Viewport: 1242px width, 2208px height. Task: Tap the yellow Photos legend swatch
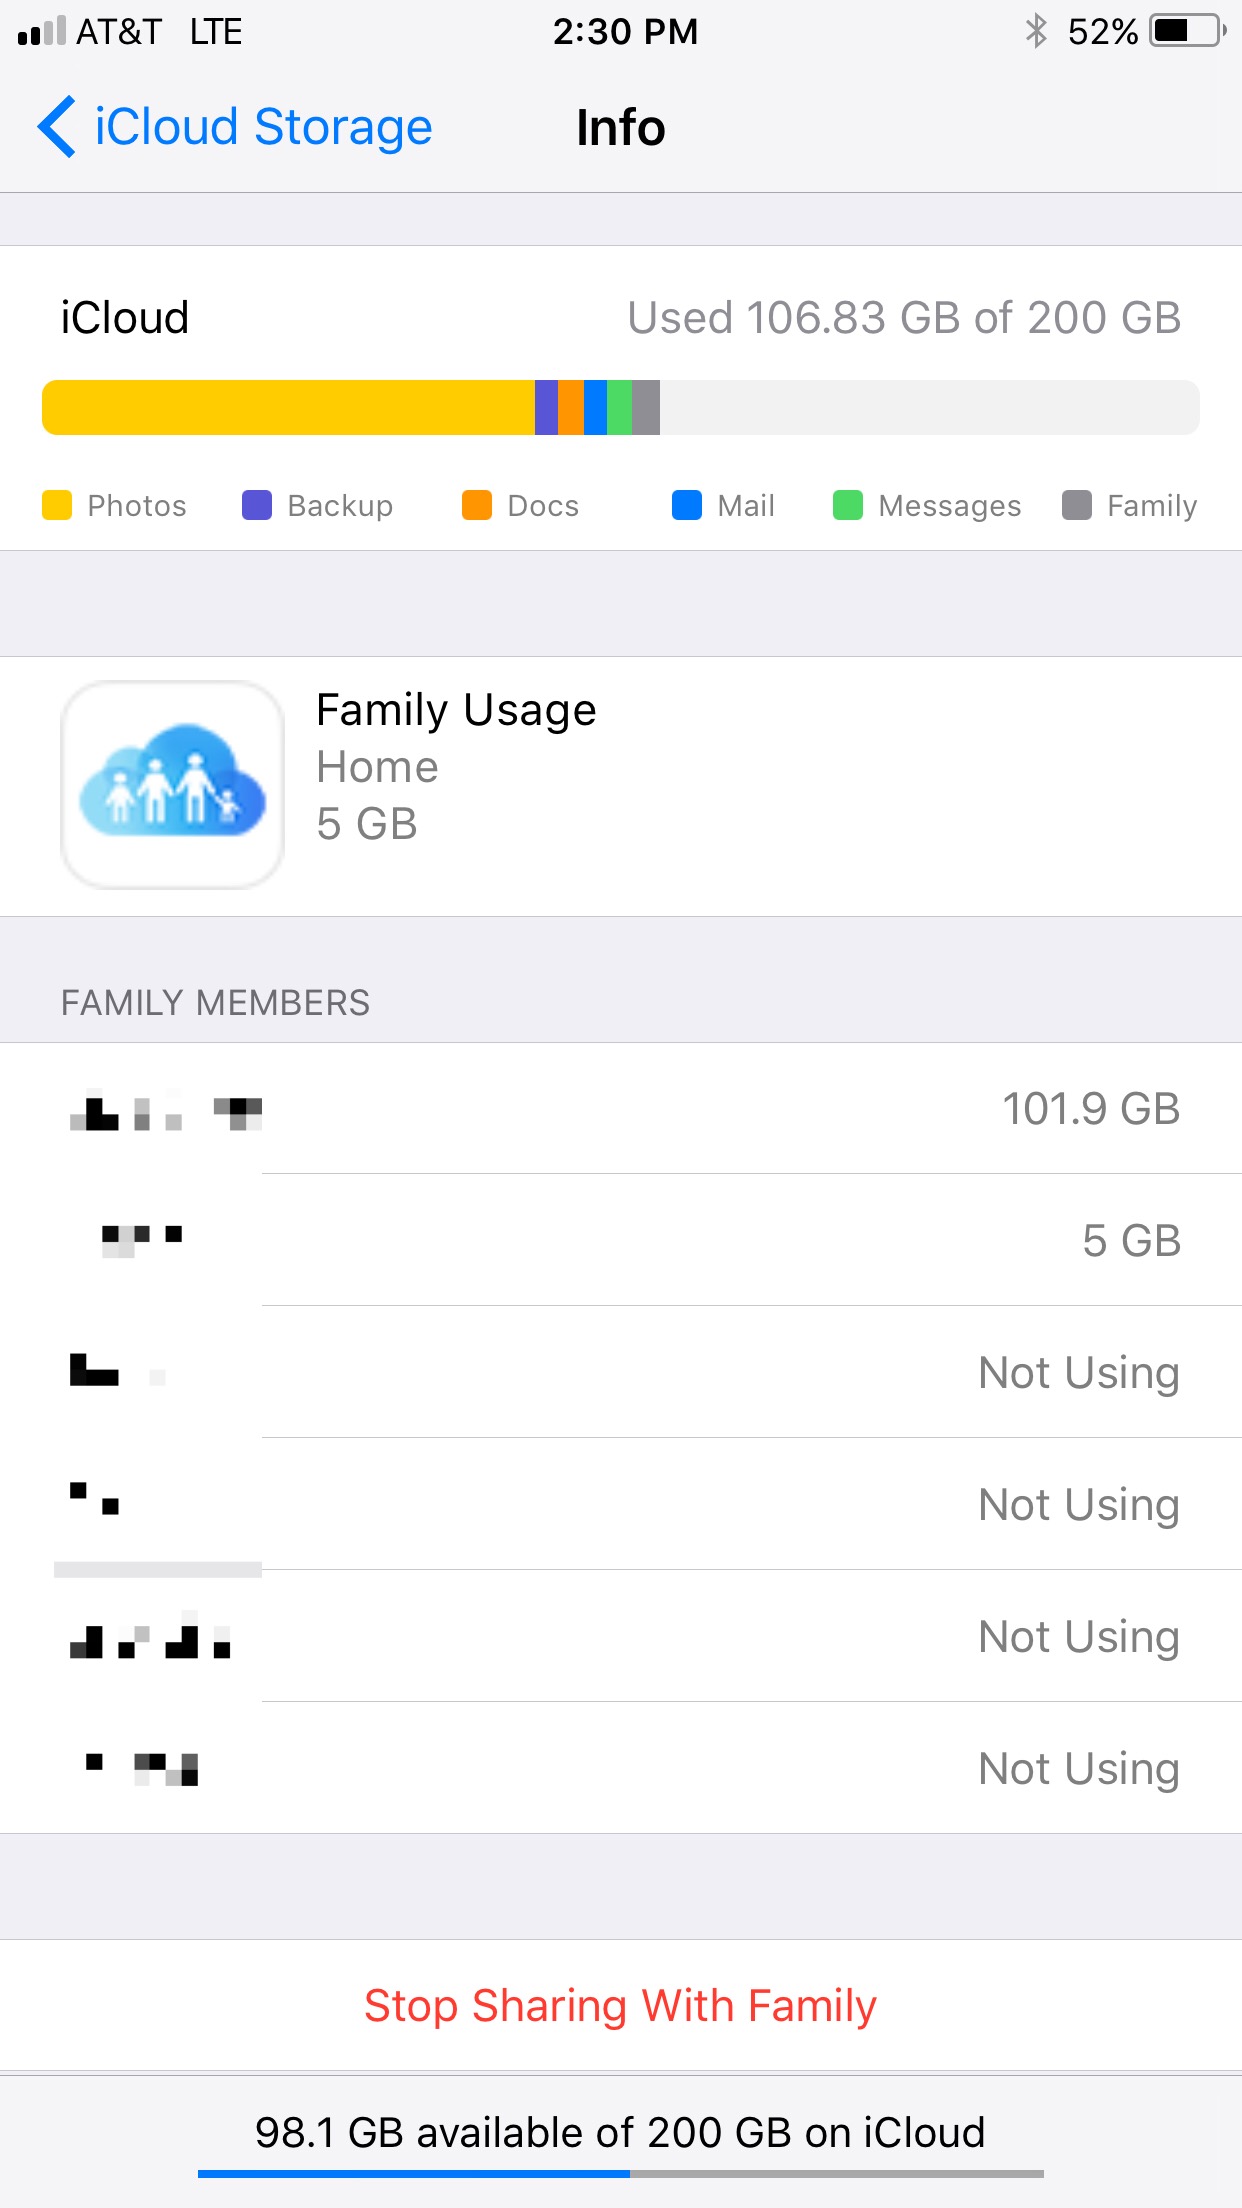click(x=57, y=505)
